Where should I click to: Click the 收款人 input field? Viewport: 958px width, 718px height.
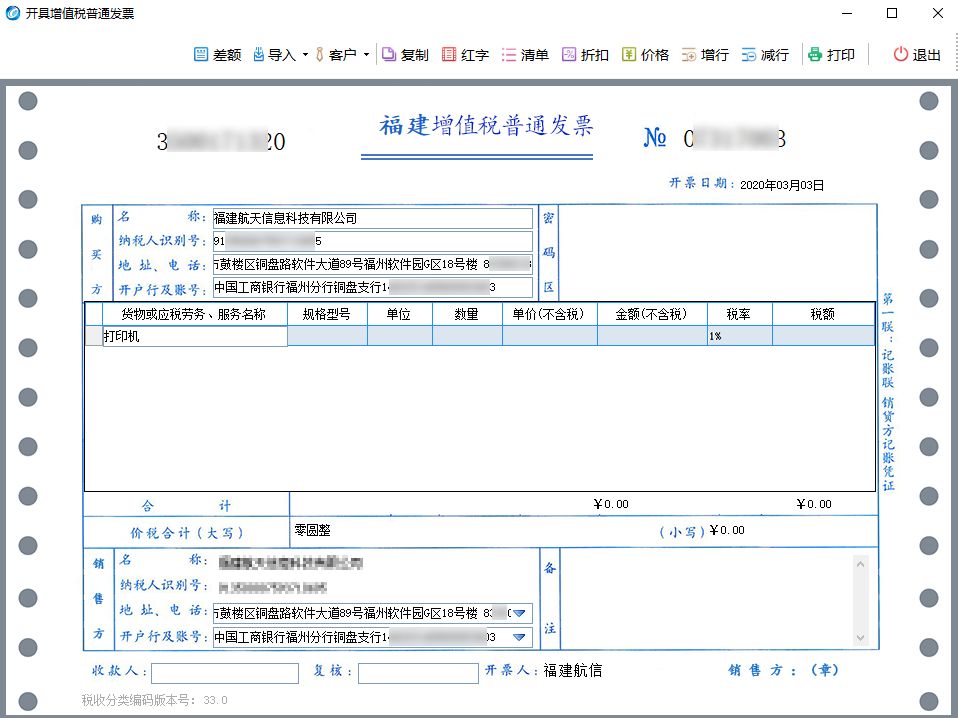point(225,673)
